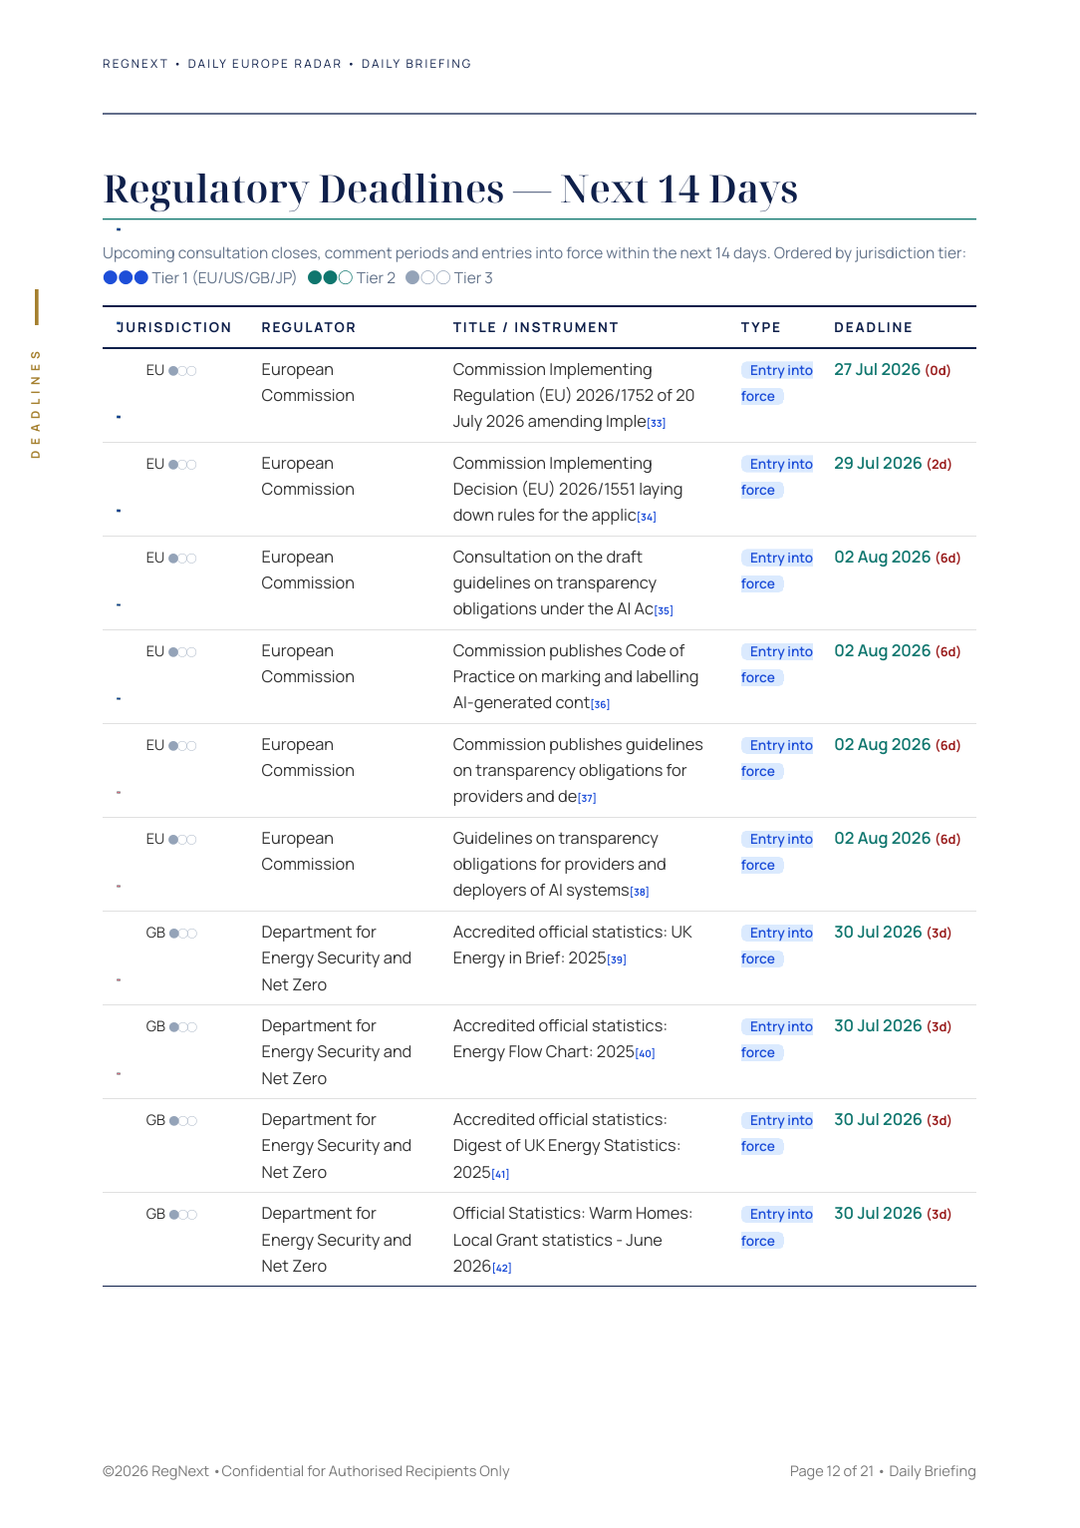Viewport: 1080px width, 1528px height.
Task: Click the vertical DEADLINES side label
Action: [x=36, y=403]
